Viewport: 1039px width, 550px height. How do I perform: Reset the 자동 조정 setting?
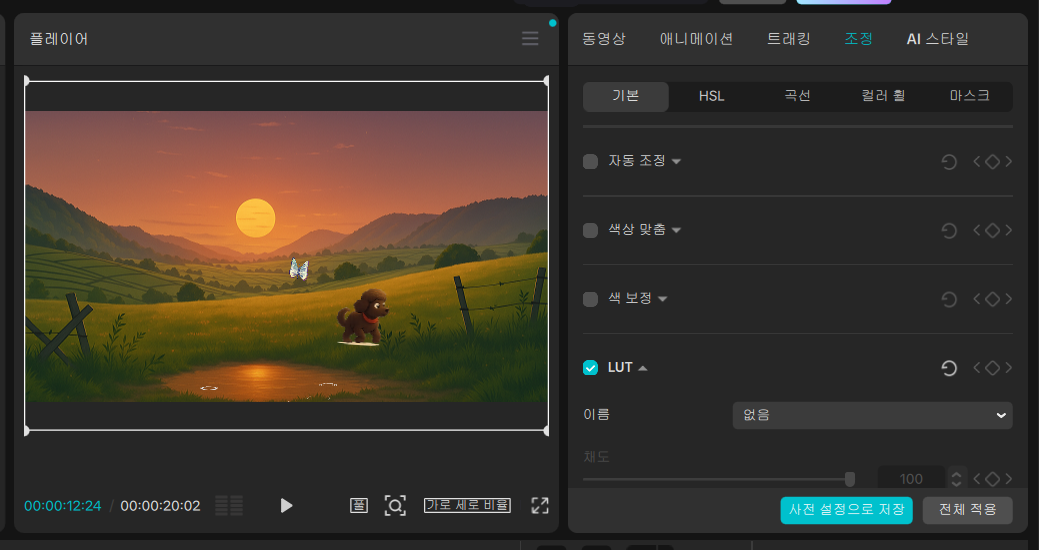coord(949,162)
